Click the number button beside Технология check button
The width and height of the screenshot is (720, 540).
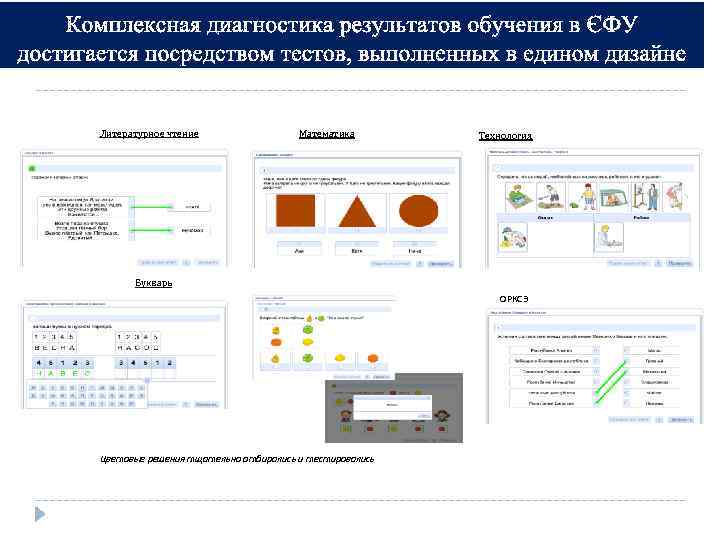click(658, 263)
